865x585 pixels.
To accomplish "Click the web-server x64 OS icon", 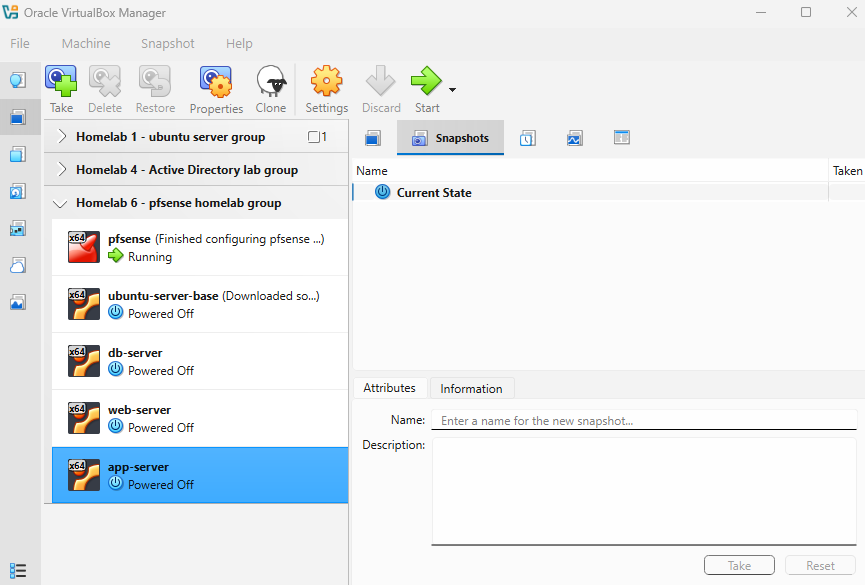I will tap(84, 418).
